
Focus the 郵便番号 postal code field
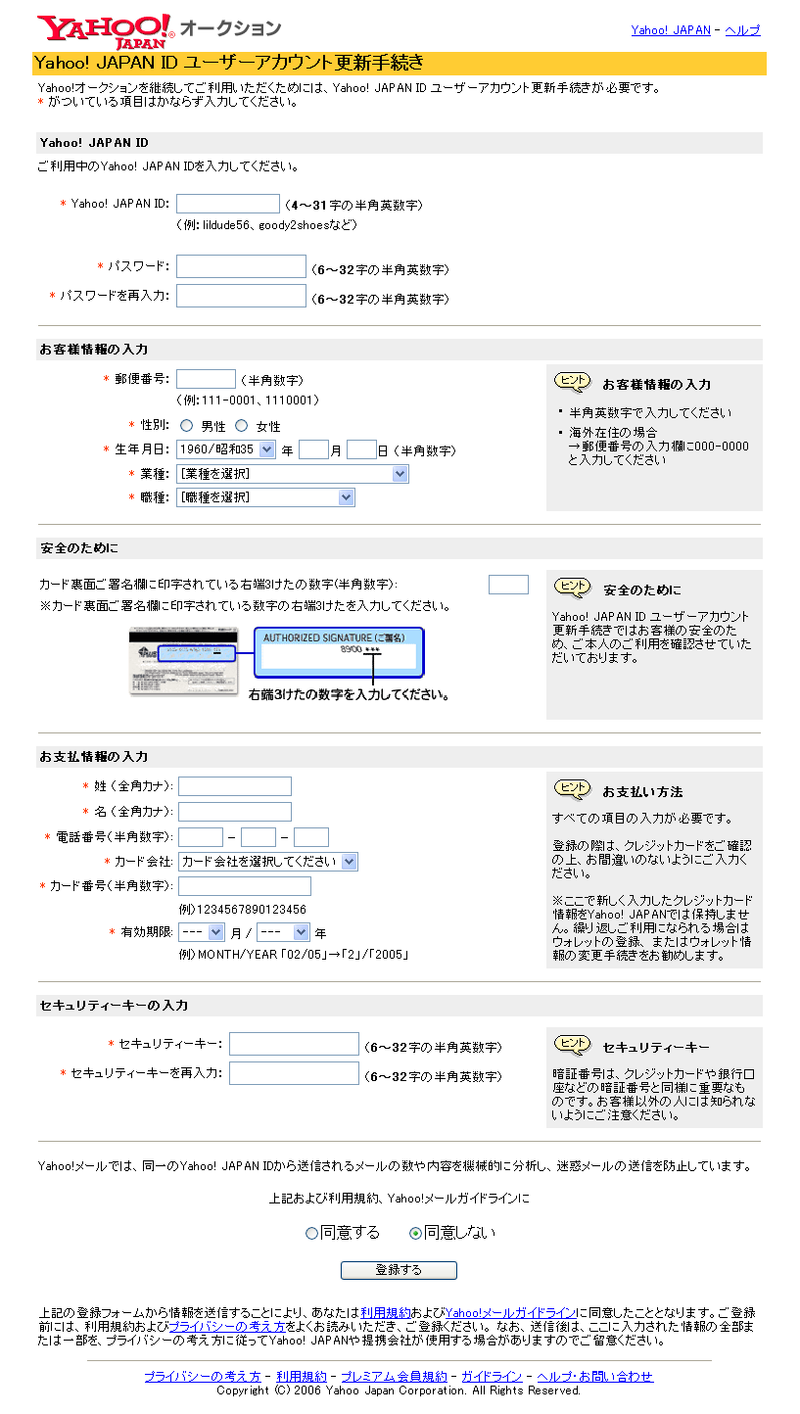[206, 379]
